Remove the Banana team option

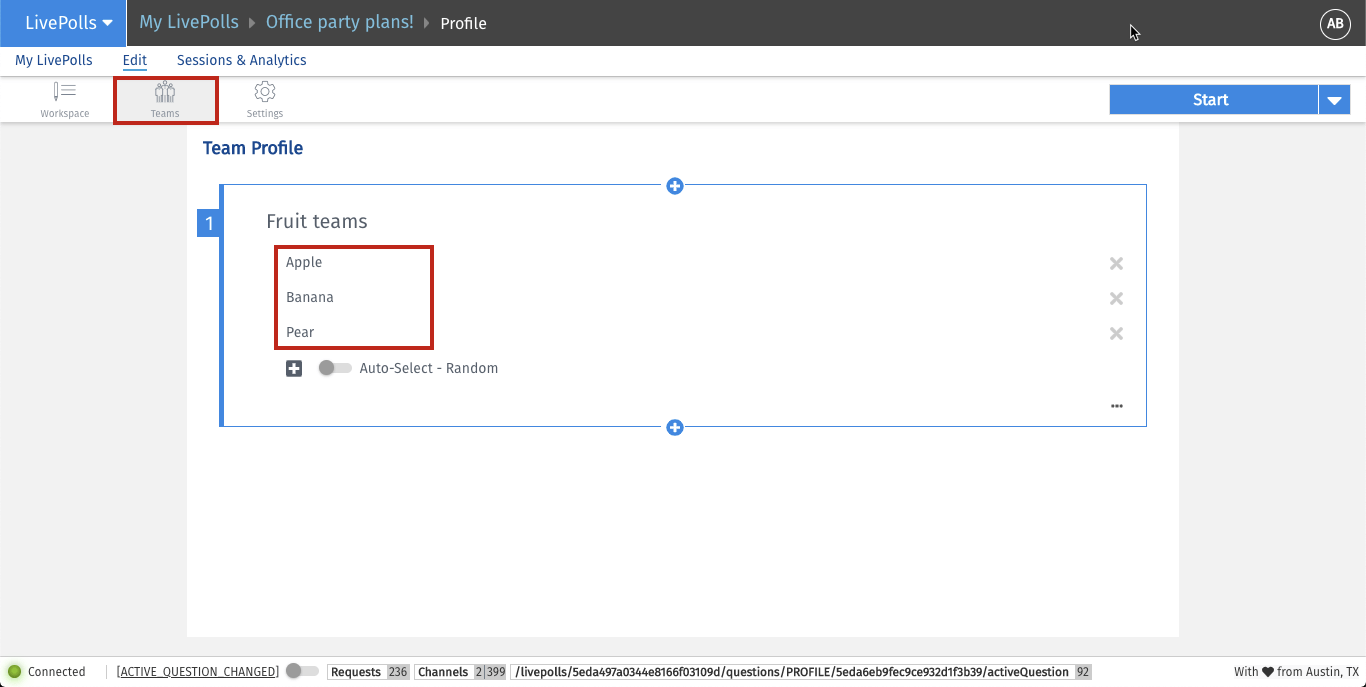(x=1116, y=299)
